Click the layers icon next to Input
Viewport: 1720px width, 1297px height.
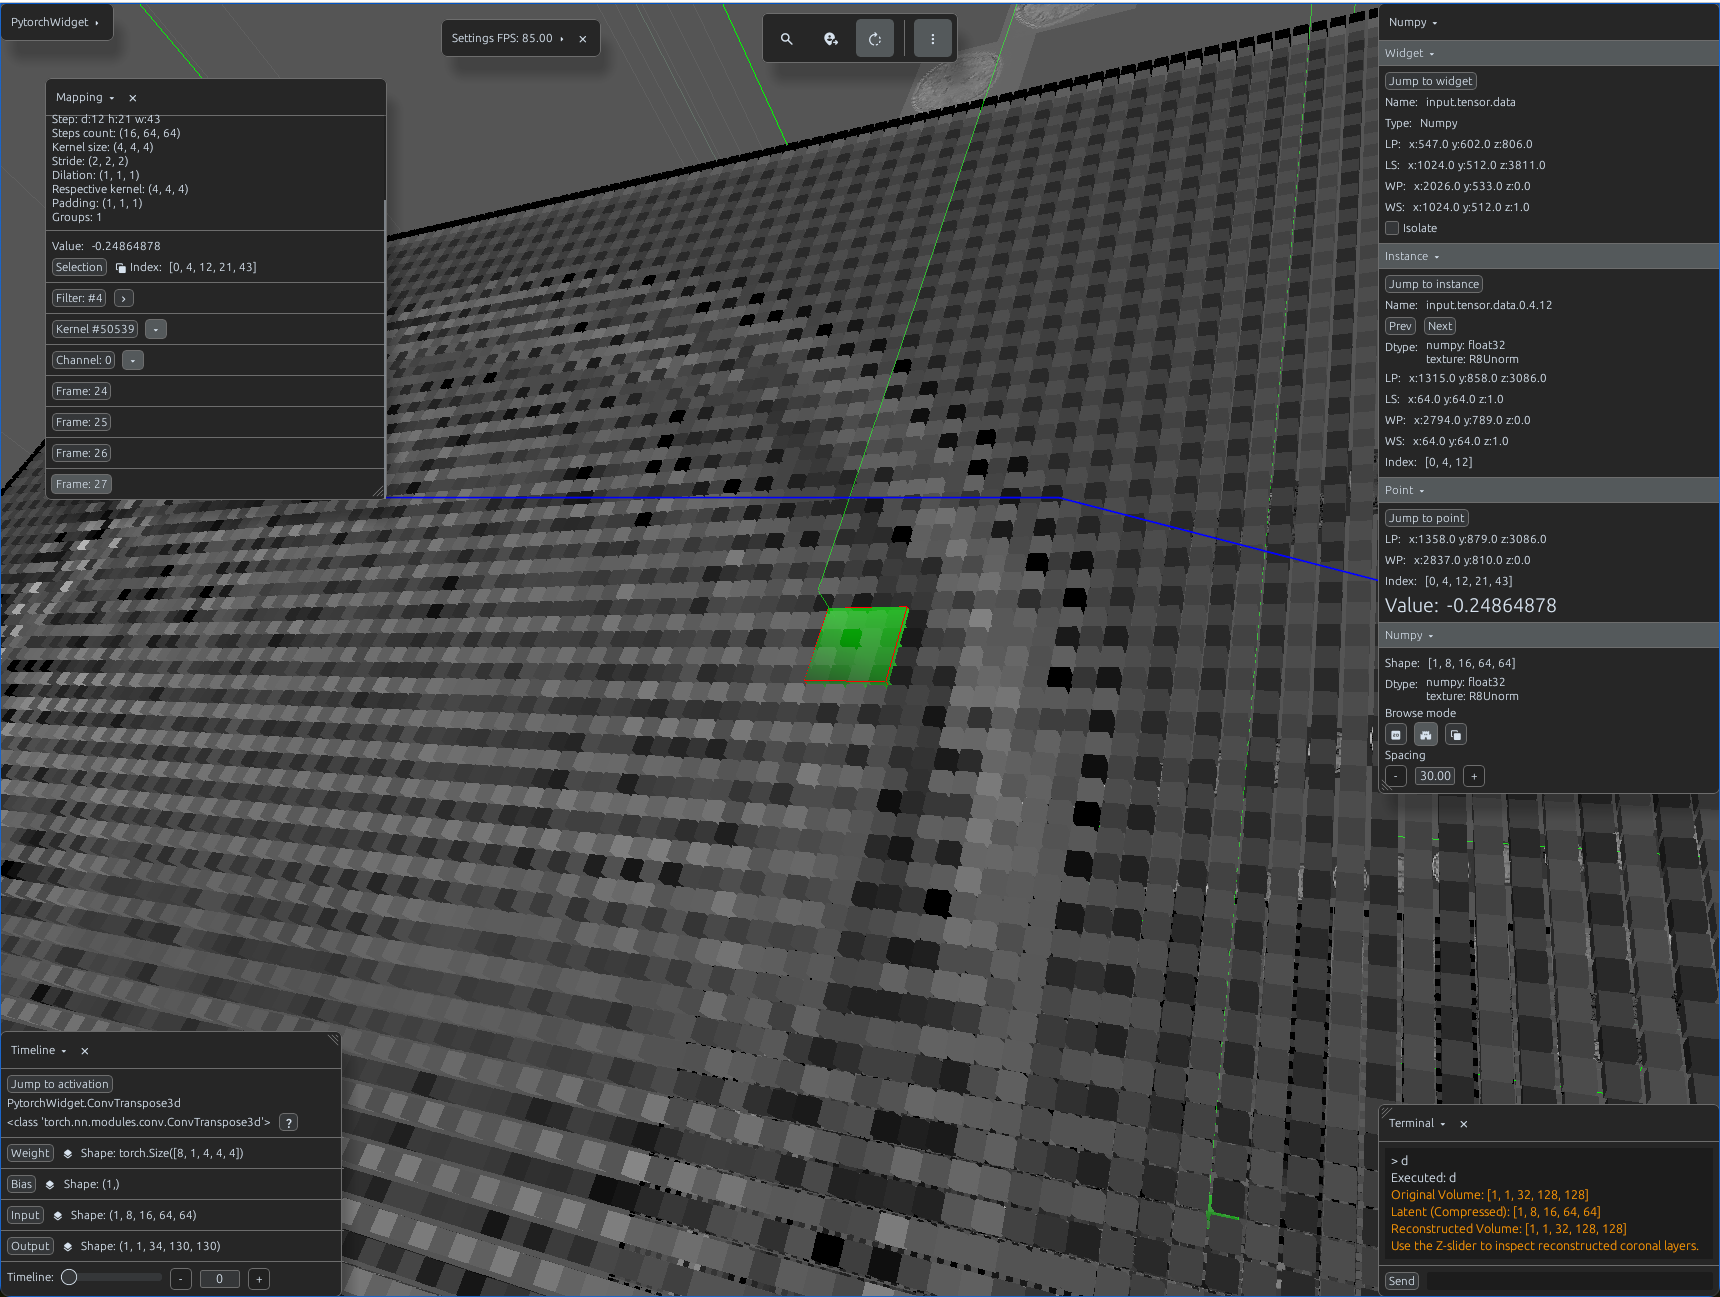(x=58, y=1216)
